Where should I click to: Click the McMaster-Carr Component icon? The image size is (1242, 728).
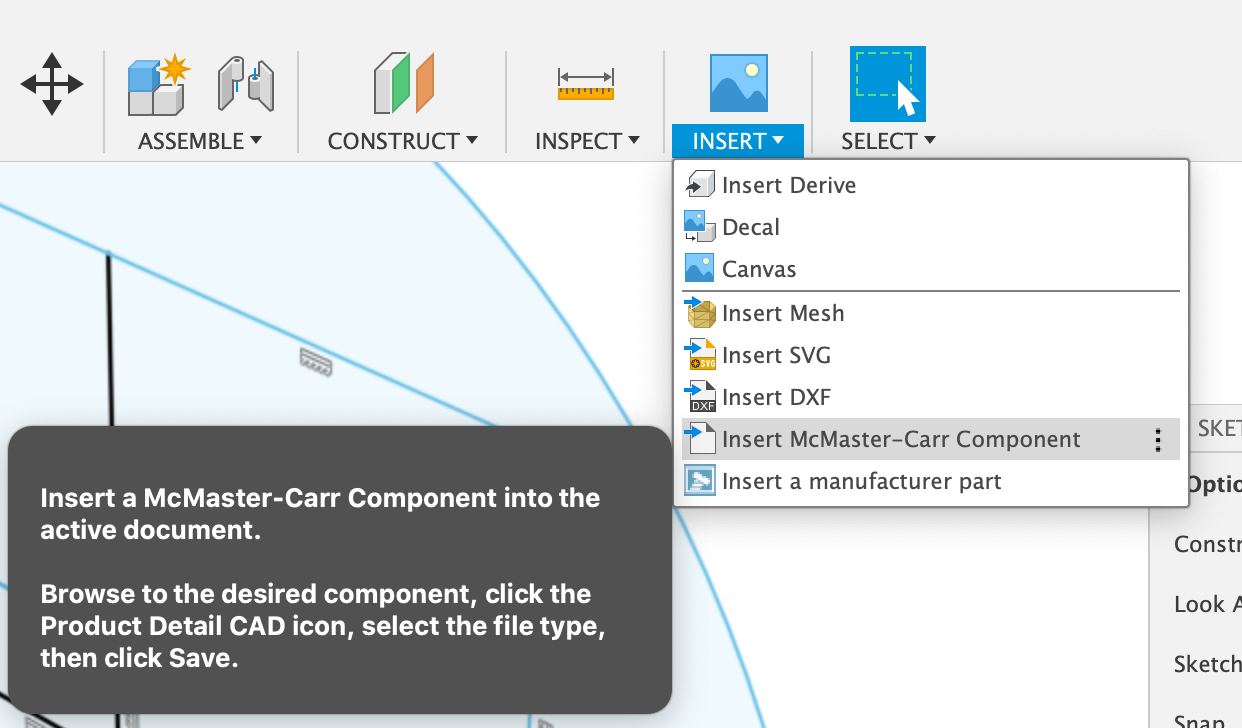tap(700, 439)
